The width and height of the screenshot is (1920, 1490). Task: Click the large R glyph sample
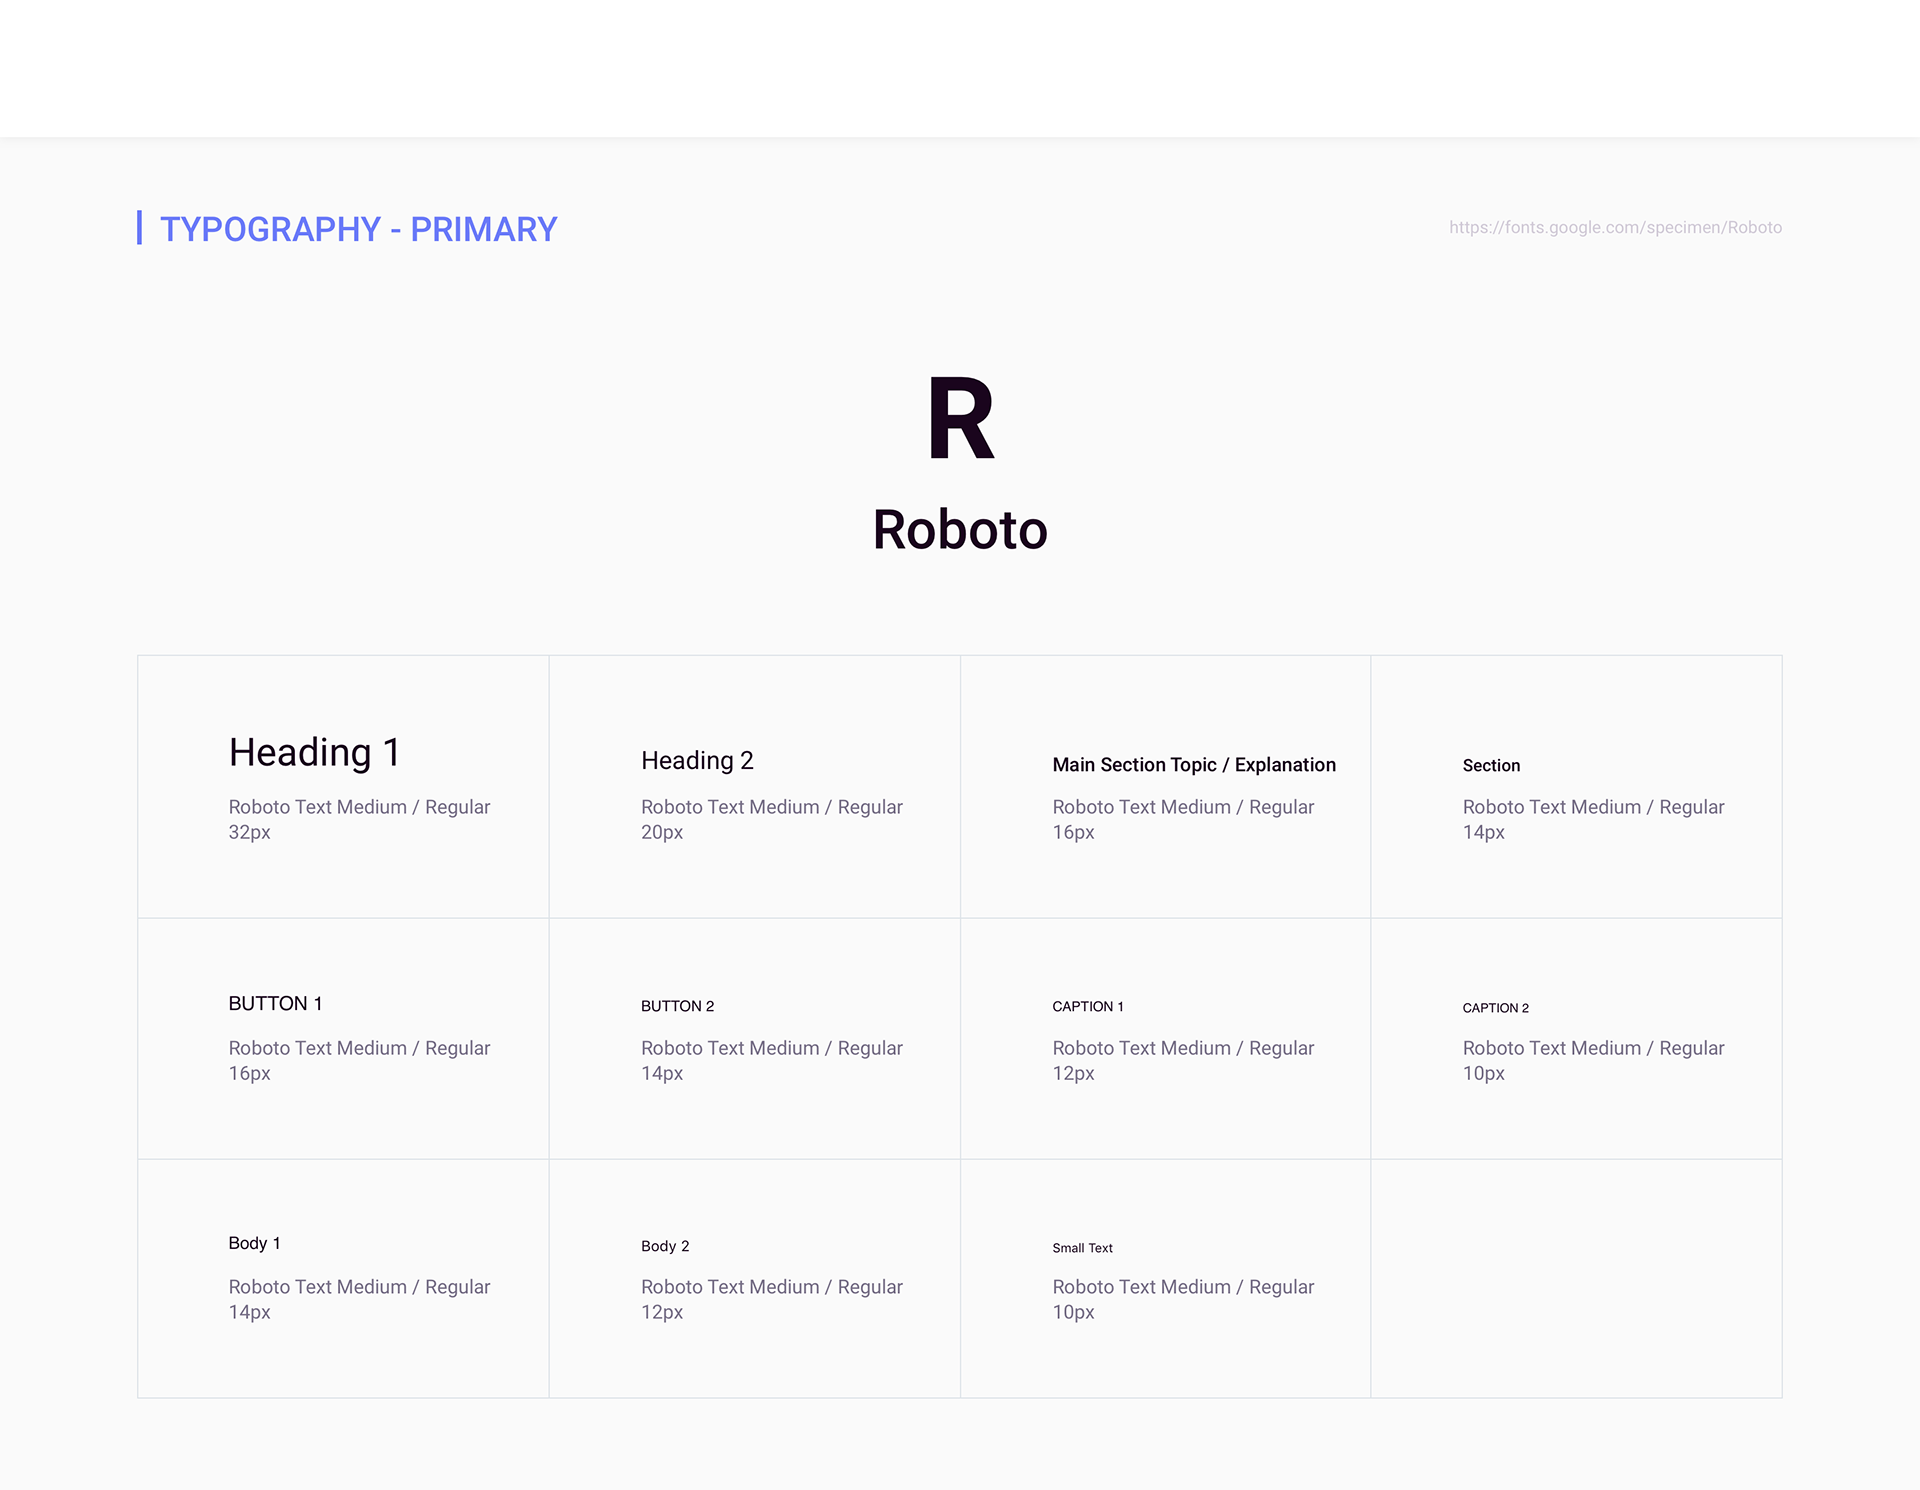tap(960, 418)
